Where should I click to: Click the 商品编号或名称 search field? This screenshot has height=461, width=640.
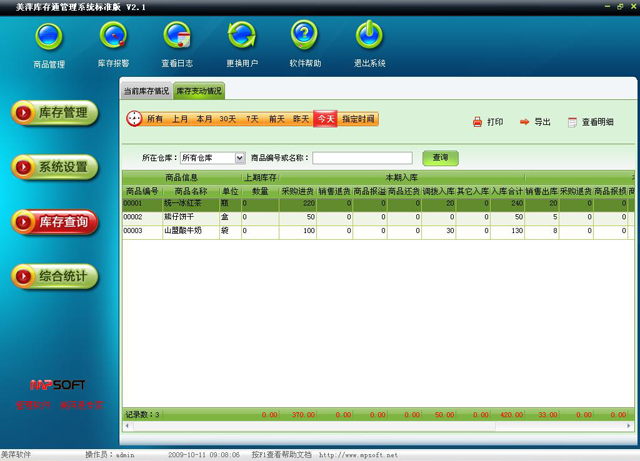click(362, 158)
